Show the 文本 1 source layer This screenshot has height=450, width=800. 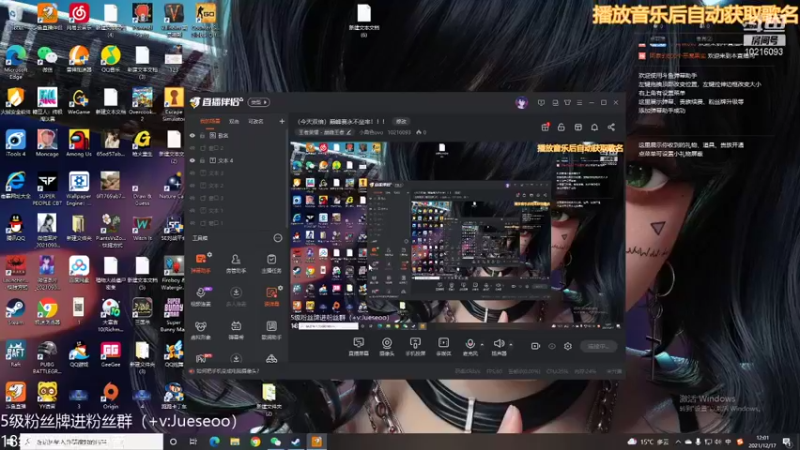click(x=192, y=210)
